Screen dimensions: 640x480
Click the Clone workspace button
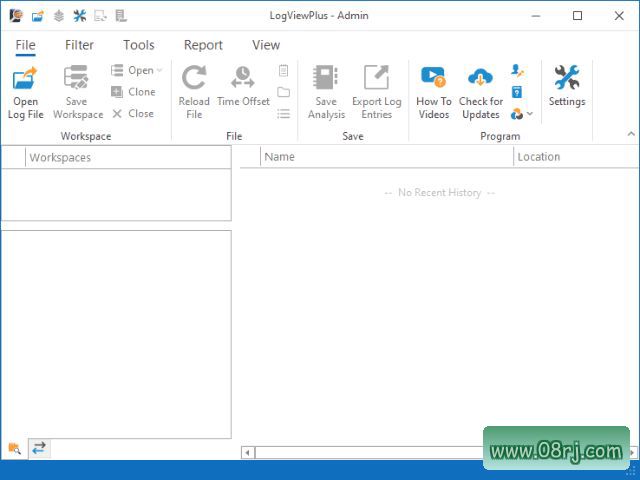[133, 92]
